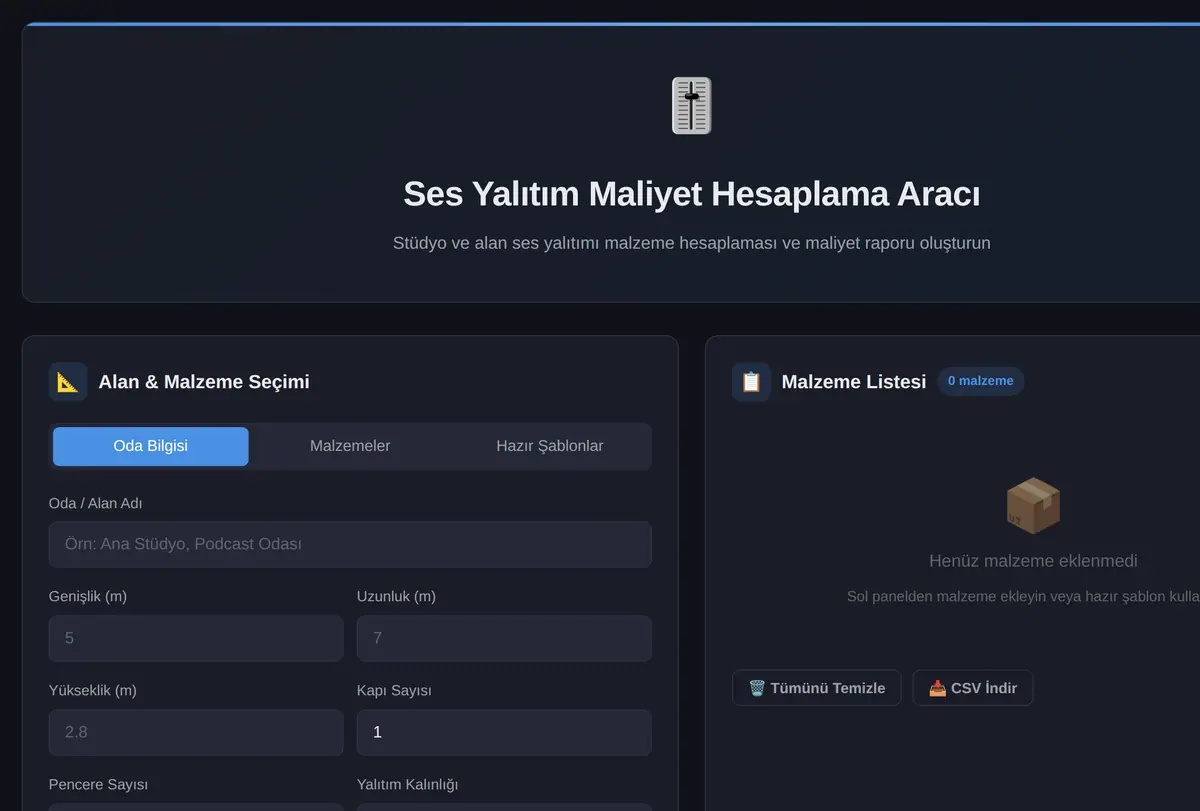Click the cardboard box icon in the empty list
This screenshot has width=1200, height=811.
click(1033, 505)
